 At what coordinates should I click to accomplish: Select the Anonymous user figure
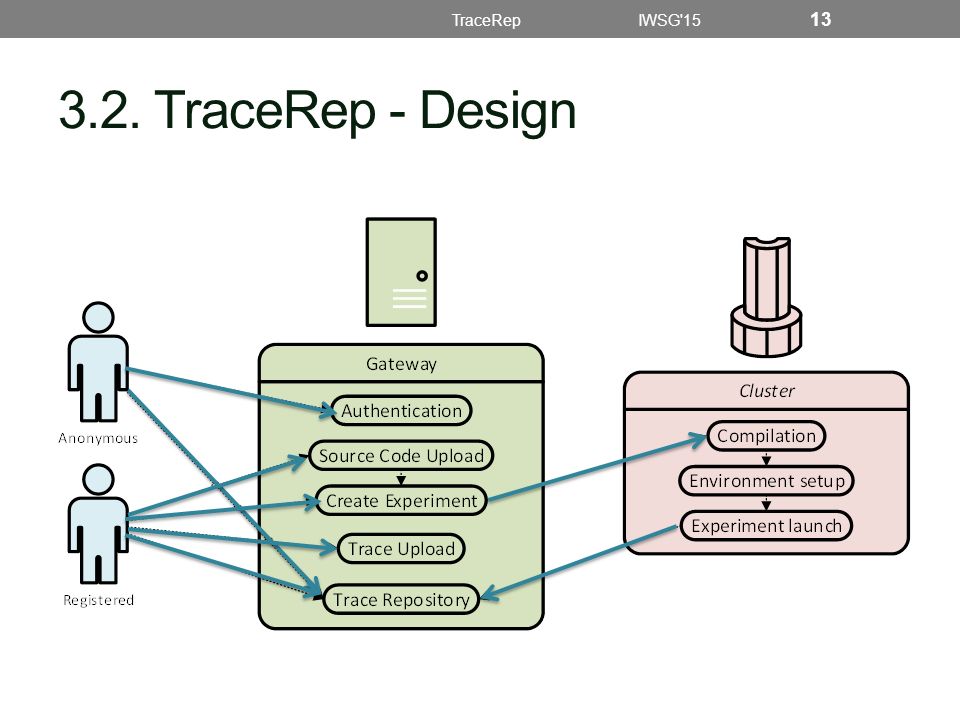point(98,362)
